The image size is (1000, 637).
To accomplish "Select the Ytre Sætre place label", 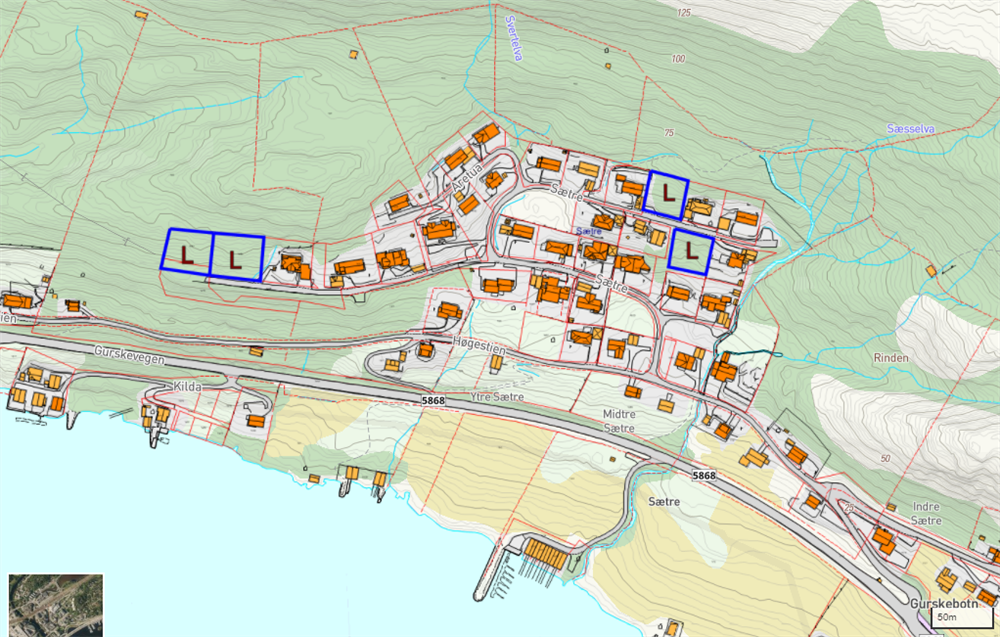I will pos(497,397).
